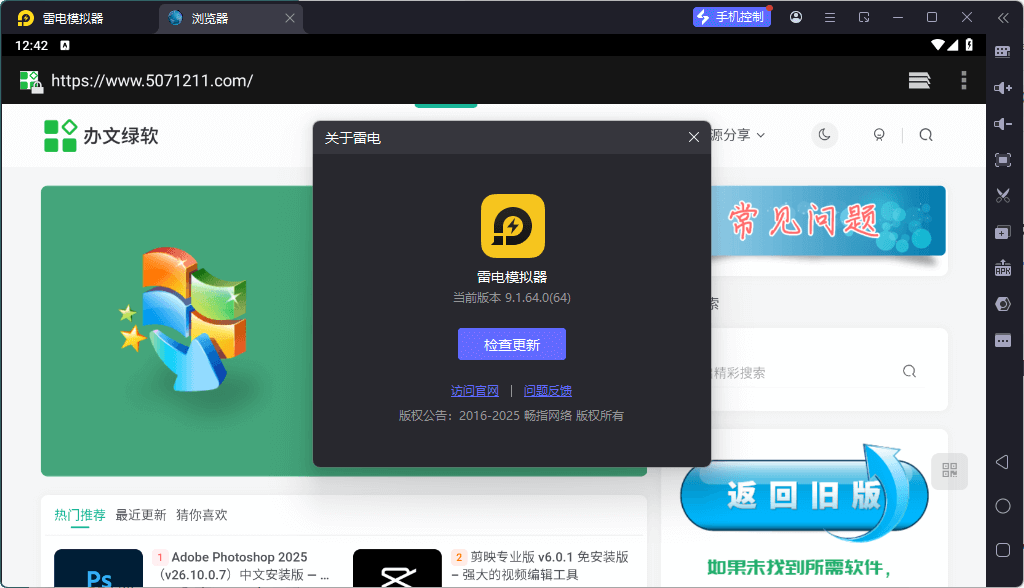This screenshot has height=588, width=1024.
Task: Close the 浏览器 tab
Action: click(x=290, y=18)
